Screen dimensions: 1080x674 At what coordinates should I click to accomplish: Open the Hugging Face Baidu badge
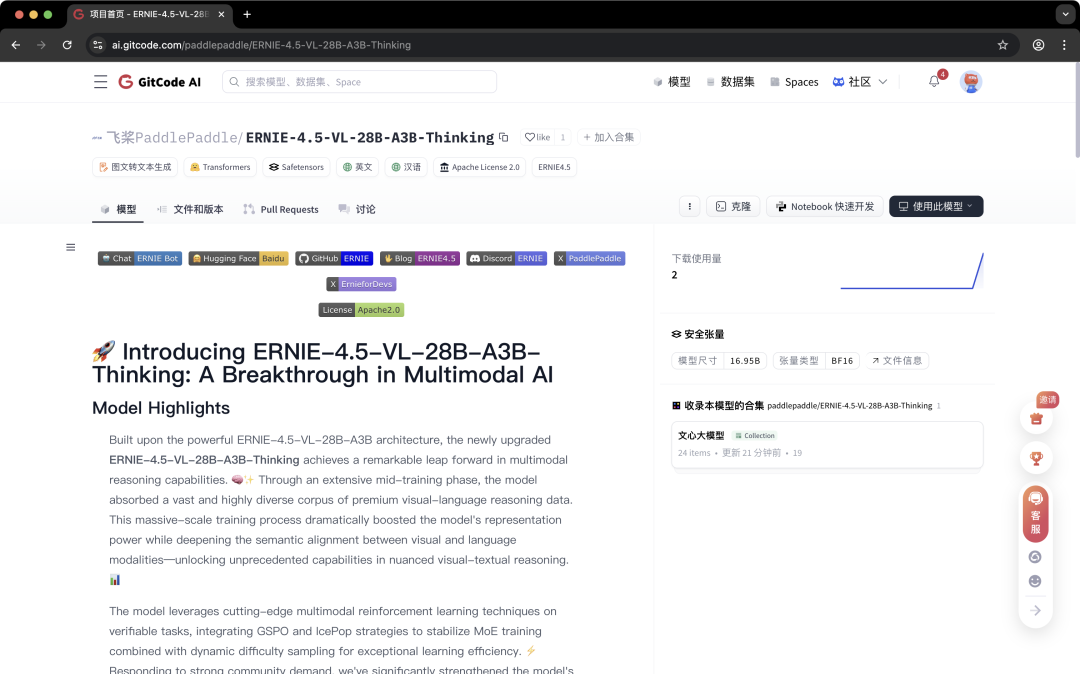[x=238, y=259]
